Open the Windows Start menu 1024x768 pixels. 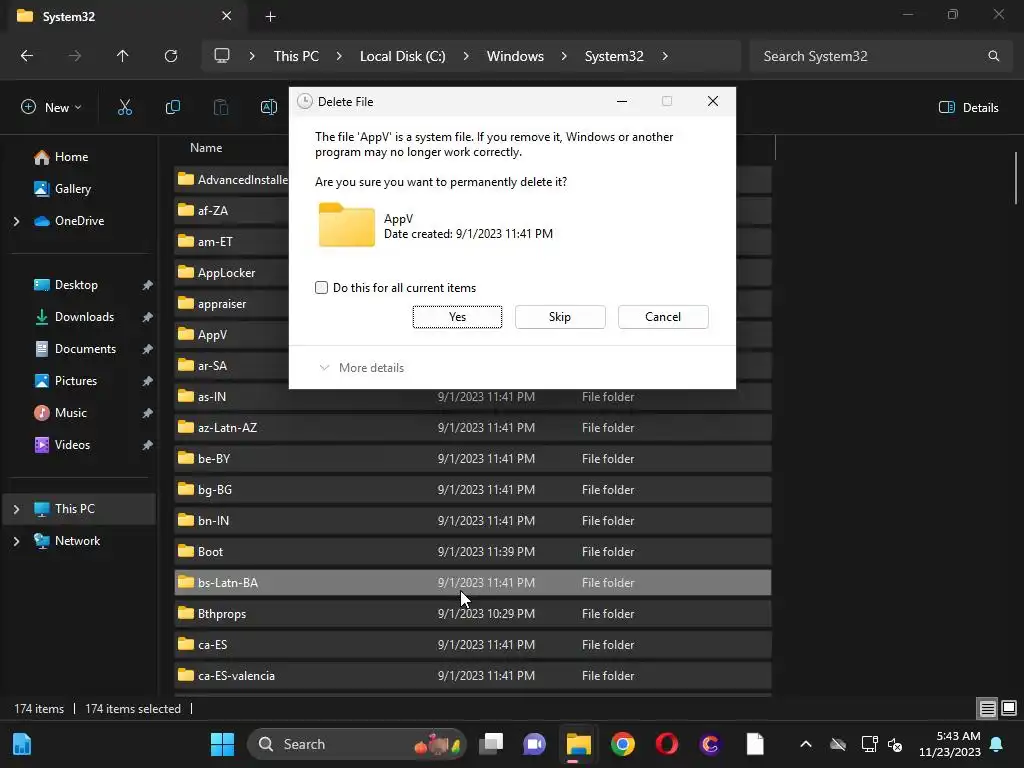click(222, 744)
